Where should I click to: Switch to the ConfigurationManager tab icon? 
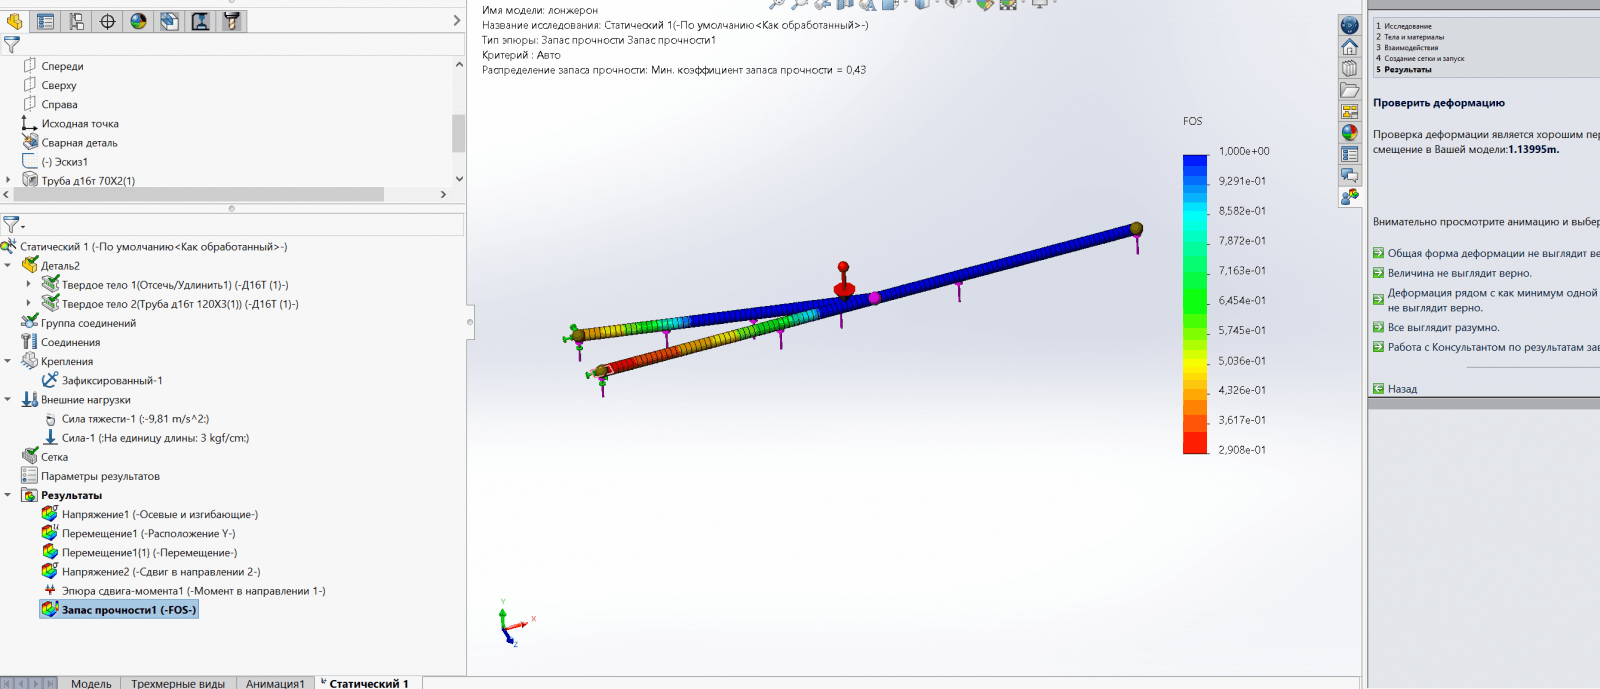[77, 21]
